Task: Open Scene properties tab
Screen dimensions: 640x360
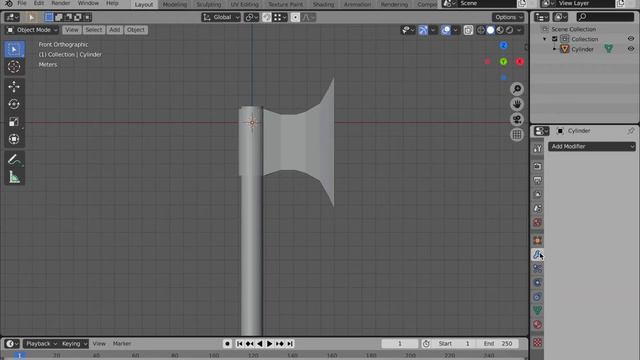Action: coord(538,209)
